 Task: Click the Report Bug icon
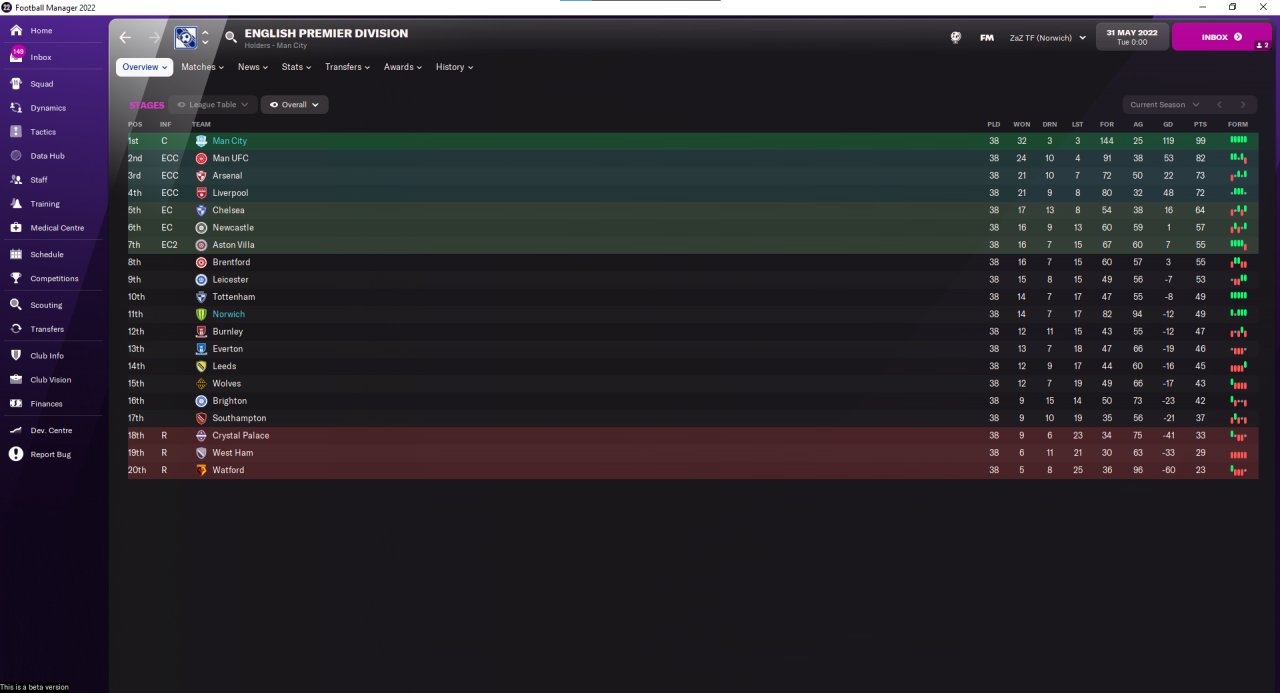tap(16, 454)
